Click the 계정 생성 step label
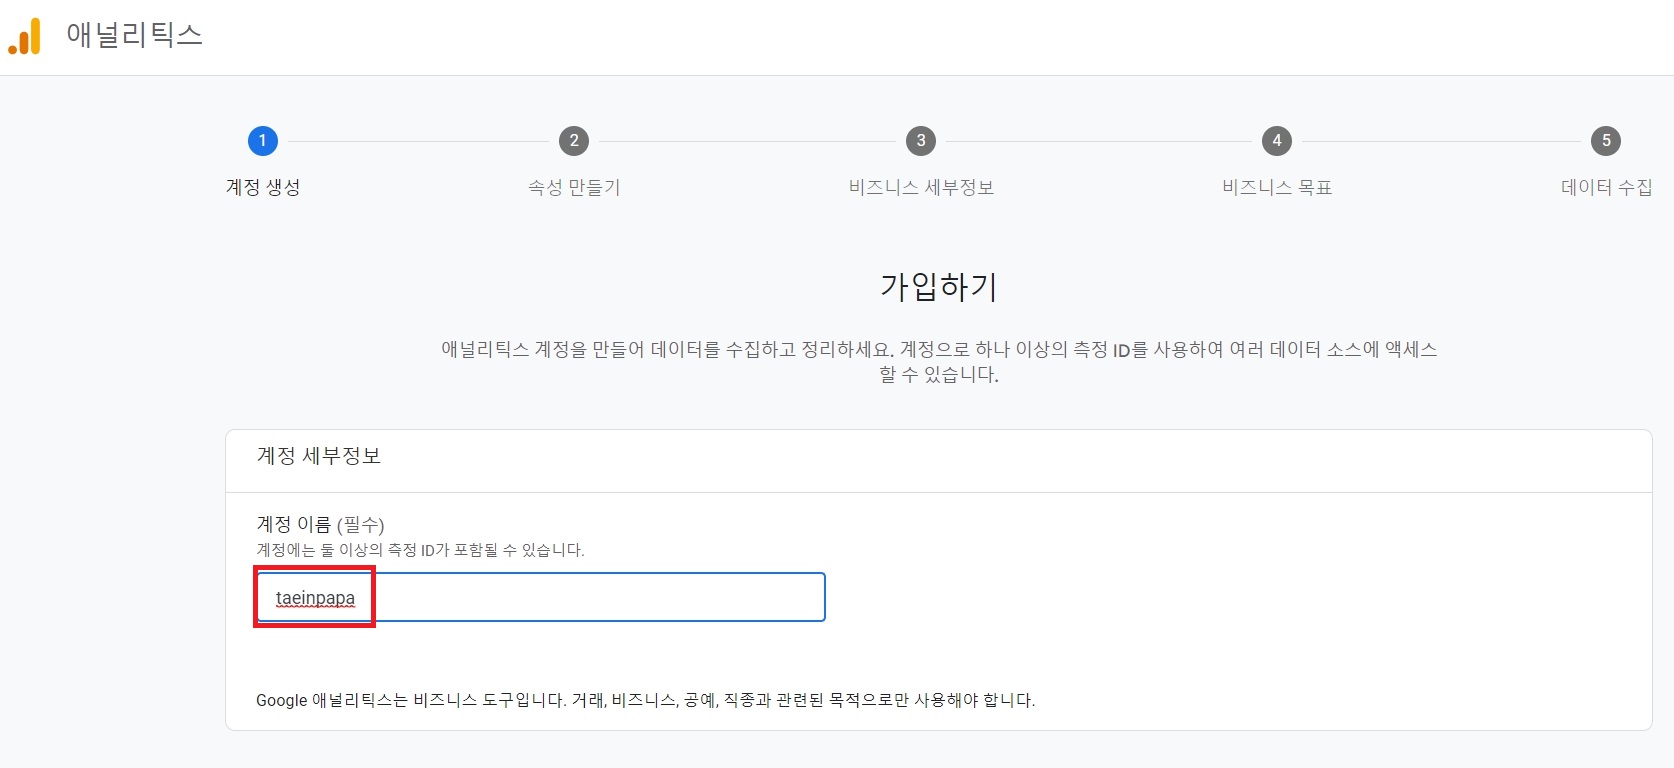This screenshot has width=1674, height=768. 263,187
